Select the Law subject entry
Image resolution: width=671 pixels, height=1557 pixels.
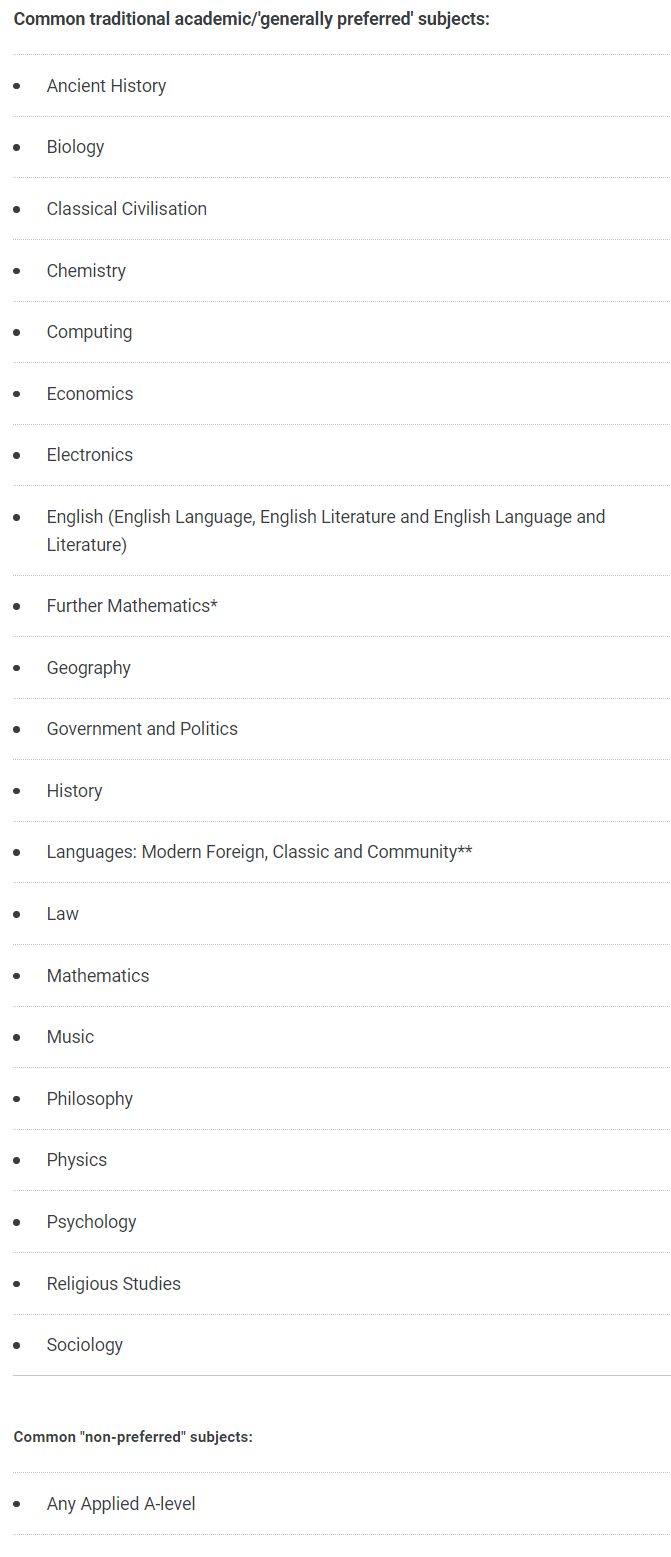(63, 914)
